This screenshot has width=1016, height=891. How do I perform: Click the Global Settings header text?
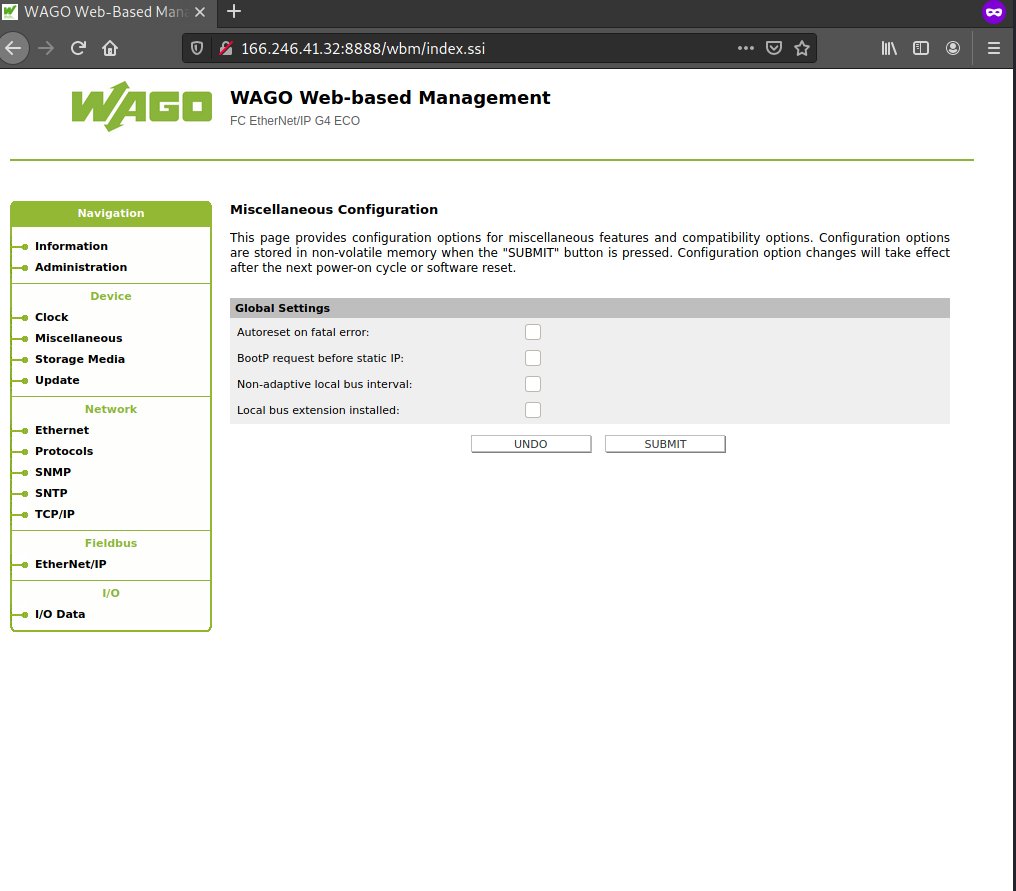(283, 308)
